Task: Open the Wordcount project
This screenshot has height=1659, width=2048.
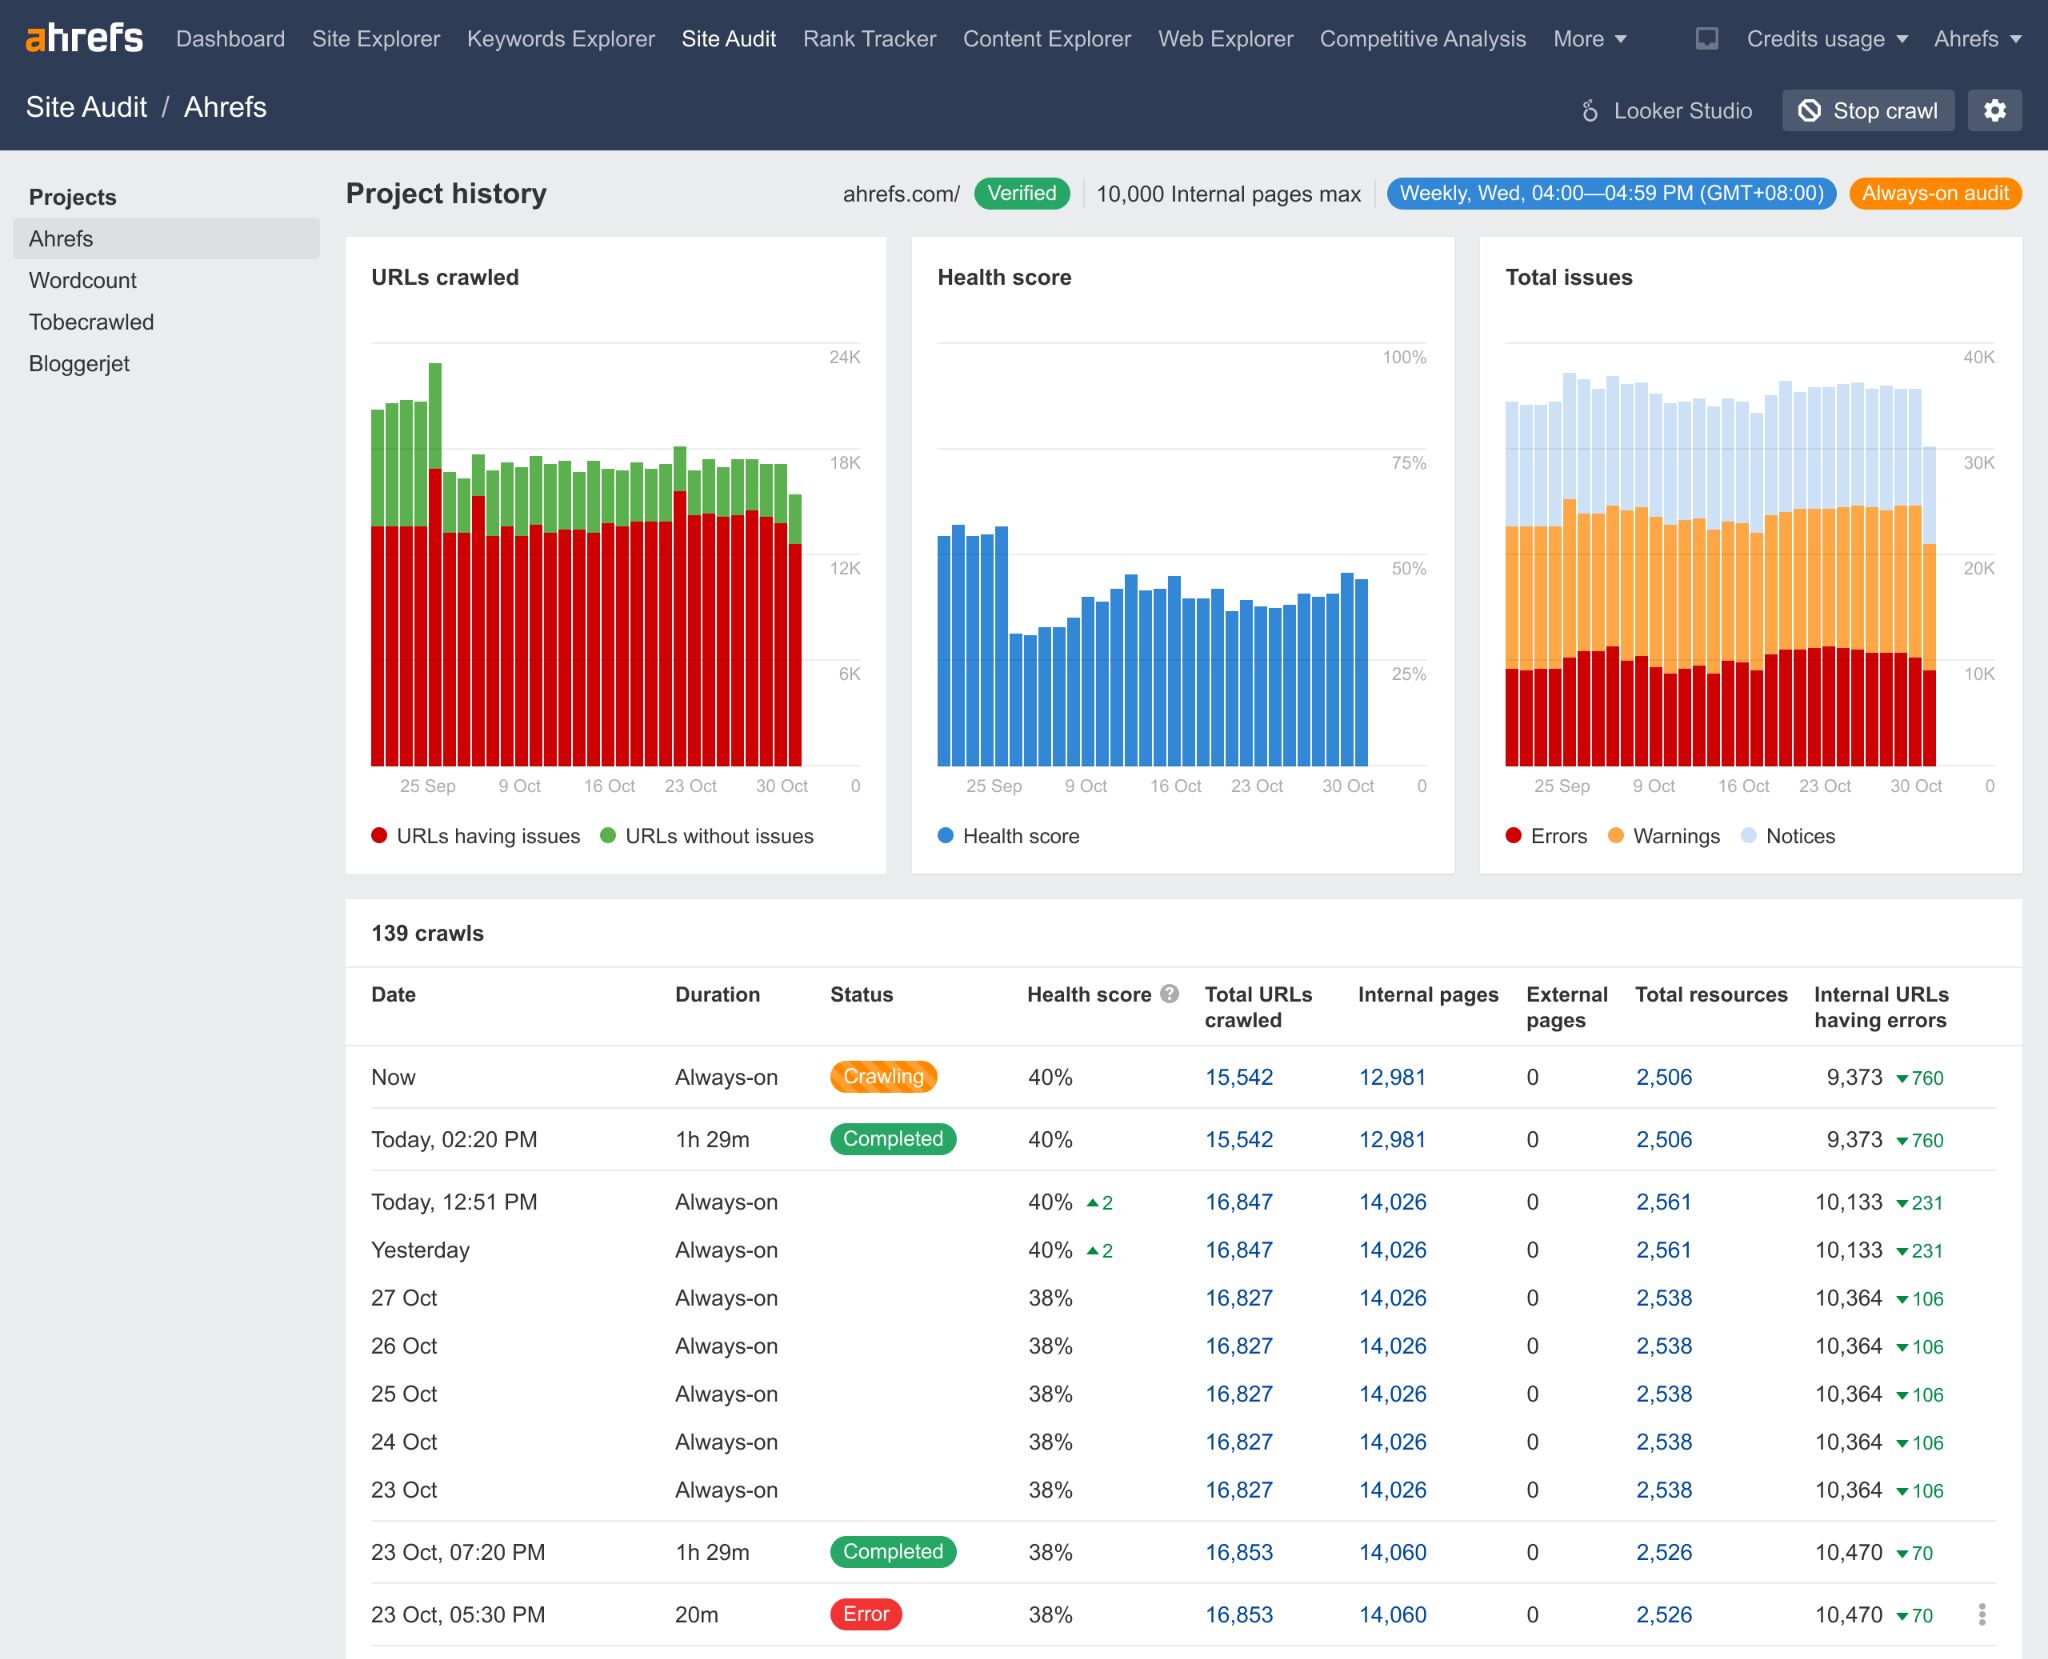Action: coord(82,280)
